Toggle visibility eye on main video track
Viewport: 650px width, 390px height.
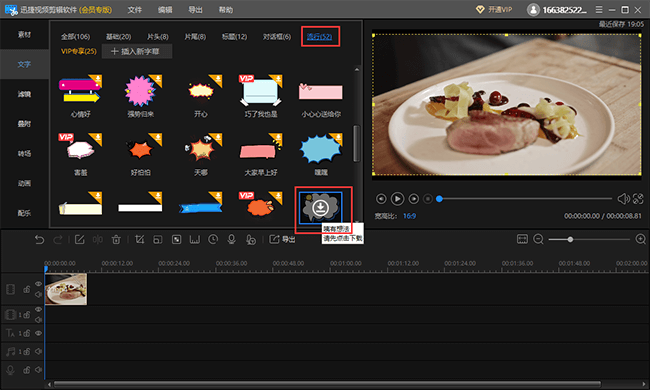(38, 284)
